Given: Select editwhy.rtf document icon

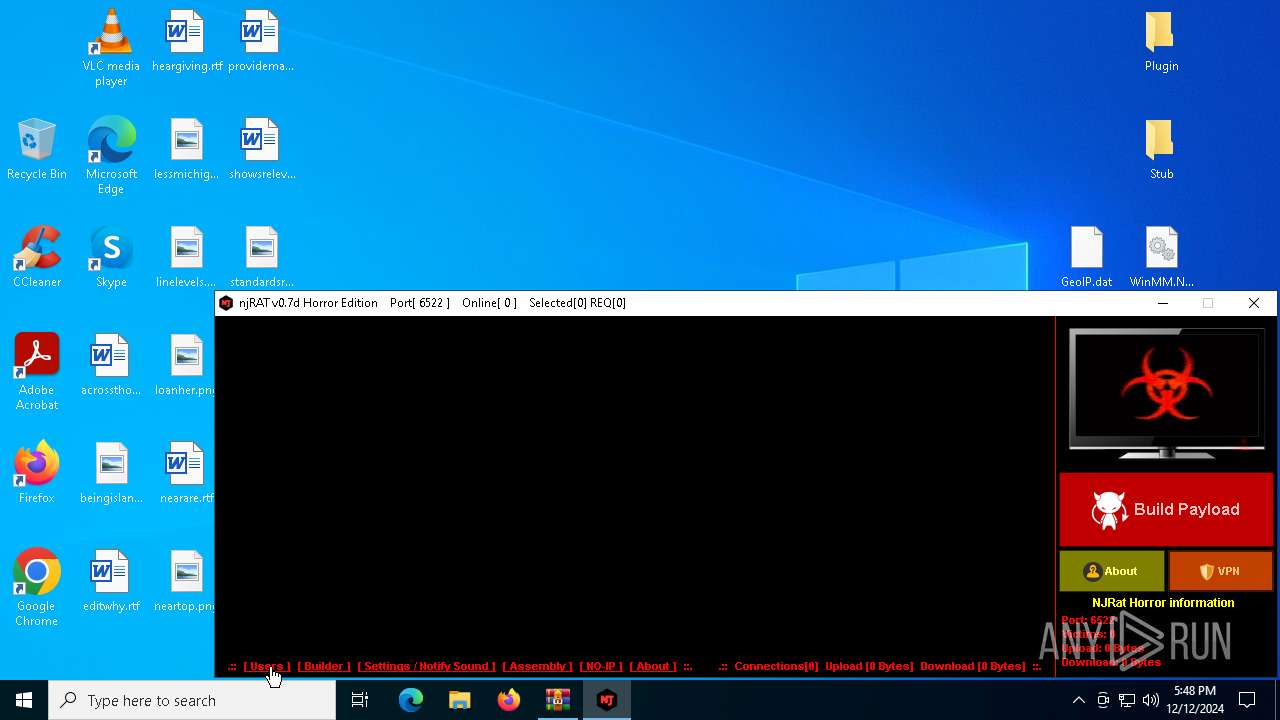Looking at the screenshot, I should [111, 581].
